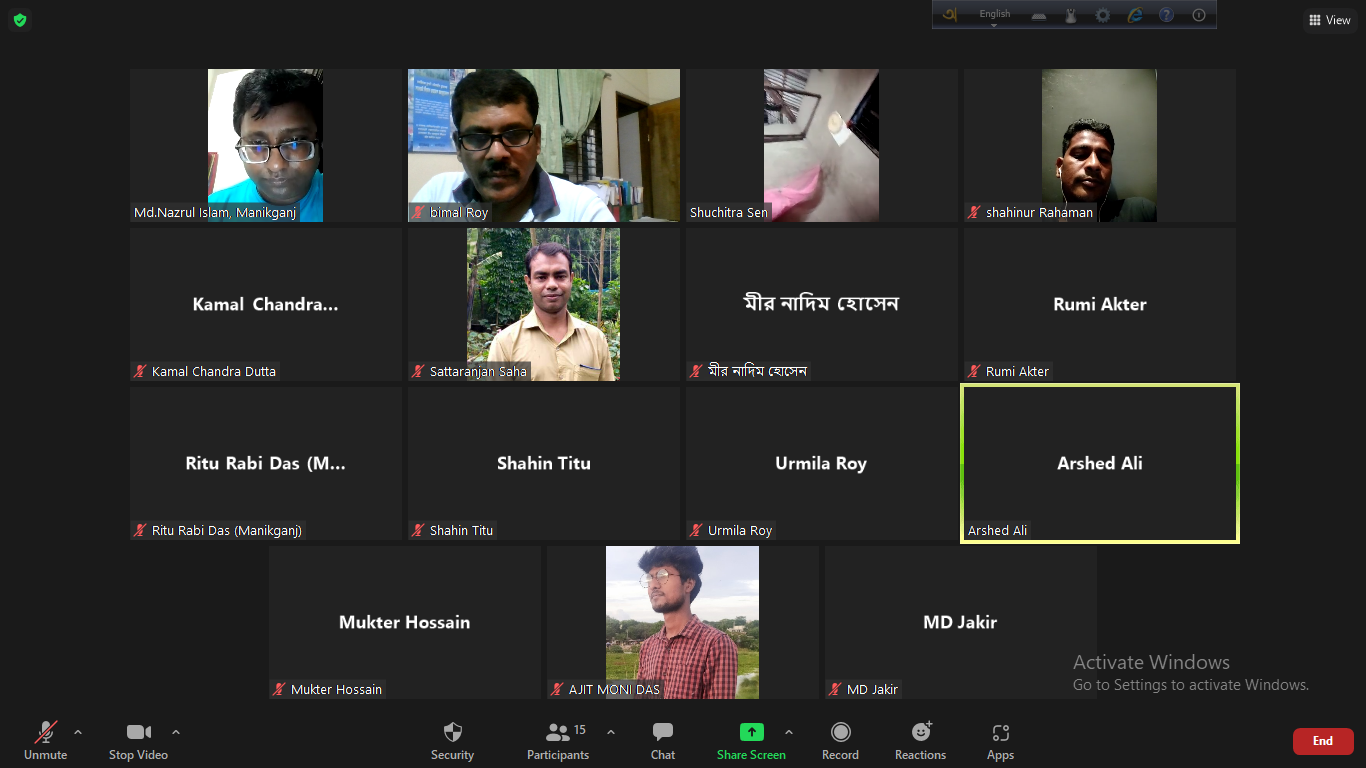1366x768 pixels.
Task: Click the Shahin Titu name label
Action: click(x=461, y=530)
